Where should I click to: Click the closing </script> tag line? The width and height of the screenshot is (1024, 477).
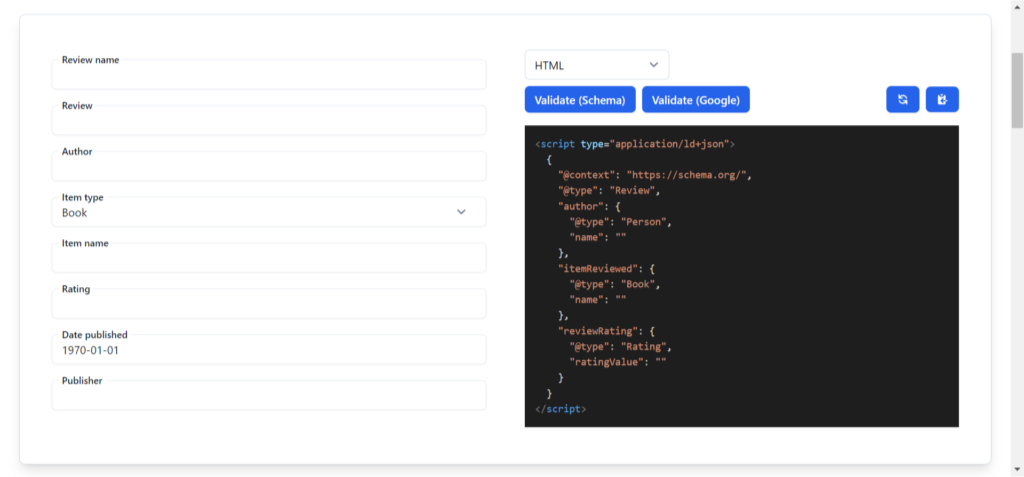(560, 409)
